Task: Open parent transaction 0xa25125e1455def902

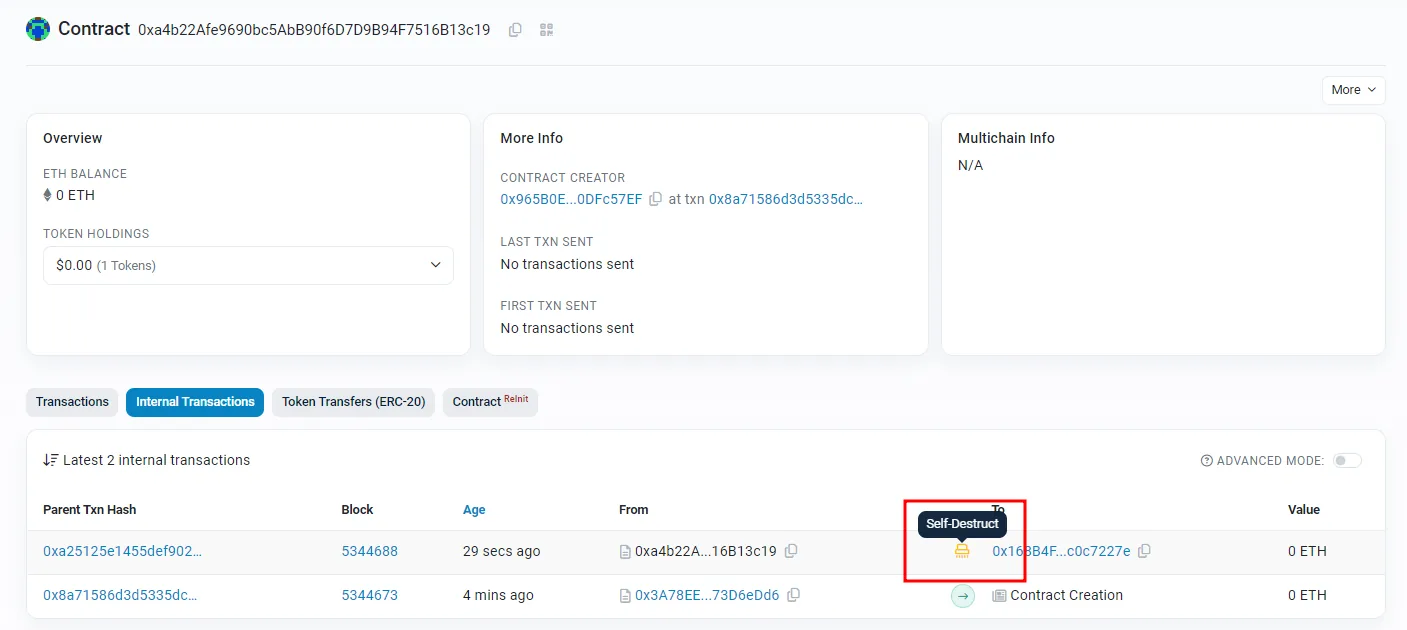Action: (122, 551)
